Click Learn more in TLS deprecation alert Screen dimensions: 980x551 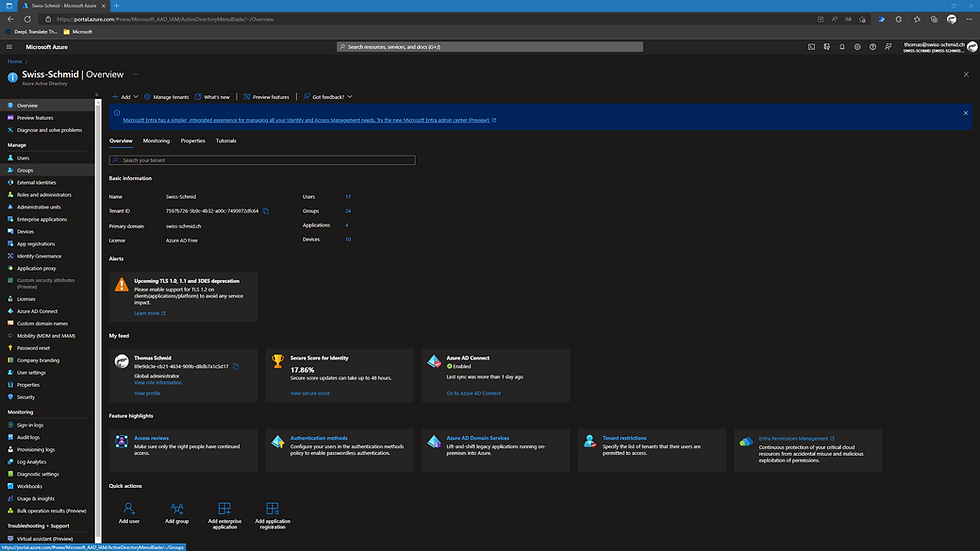pyautogui.click(x=149, y=313)
